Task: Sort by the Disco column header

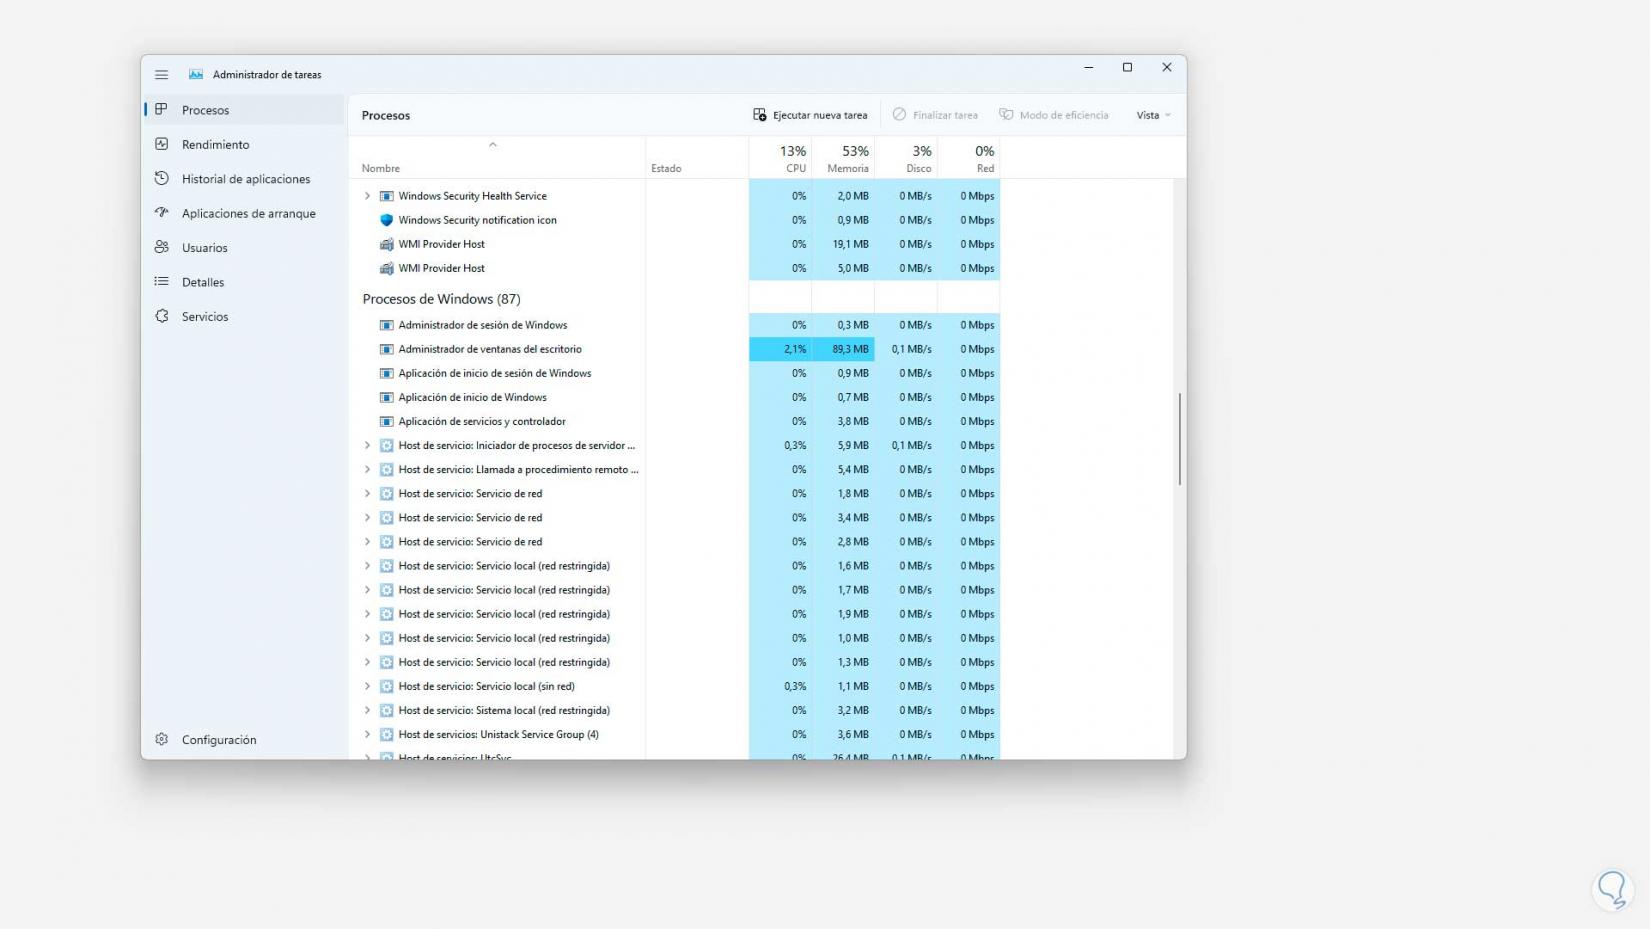Action: 906,158
